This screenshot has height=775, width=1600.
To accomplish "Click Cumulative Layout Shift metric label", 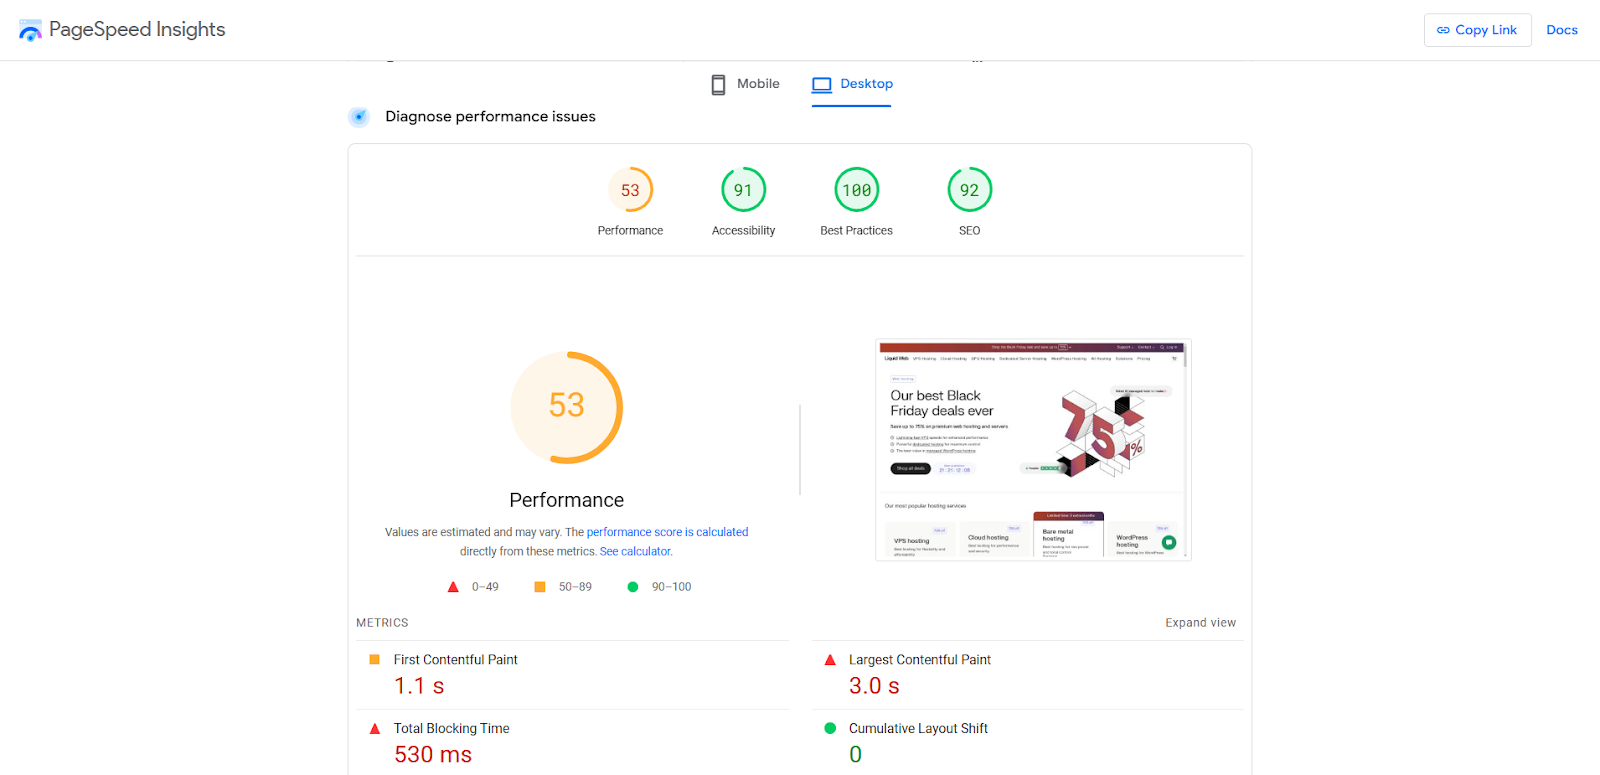I will tap(918, 729).
